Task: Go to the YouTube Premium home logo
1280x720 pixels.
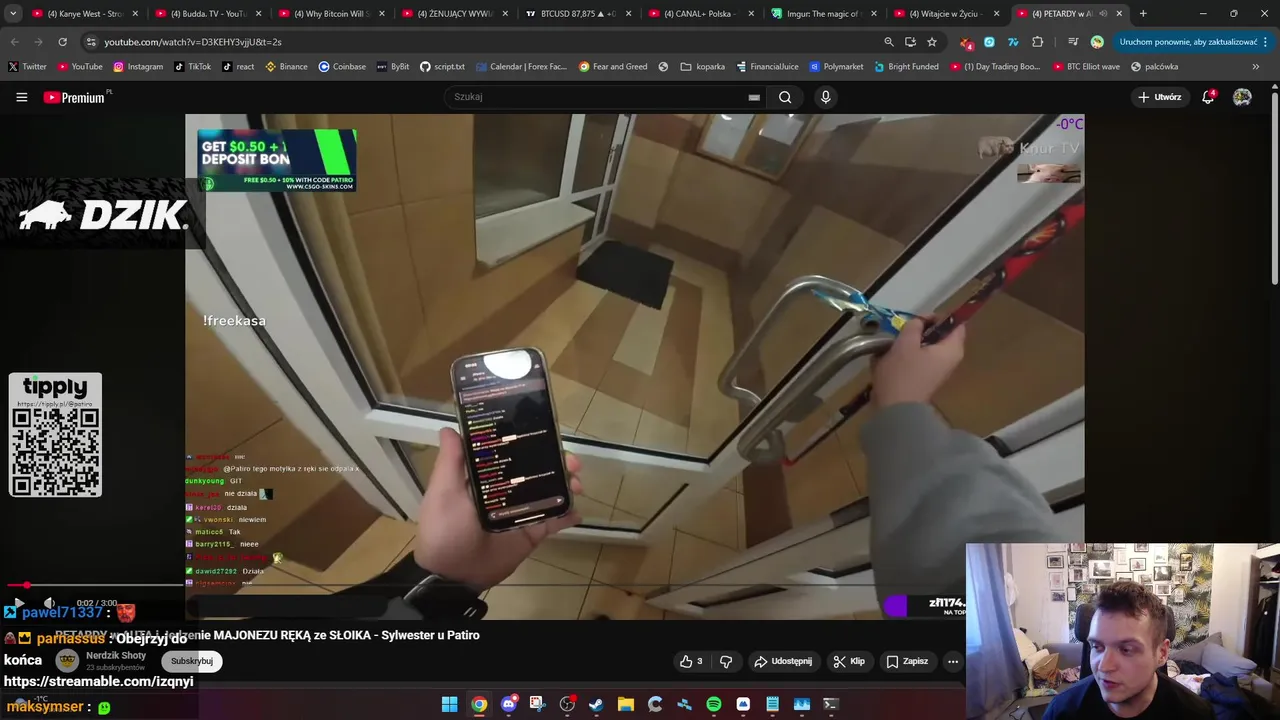Action: (x=73, y=97)
